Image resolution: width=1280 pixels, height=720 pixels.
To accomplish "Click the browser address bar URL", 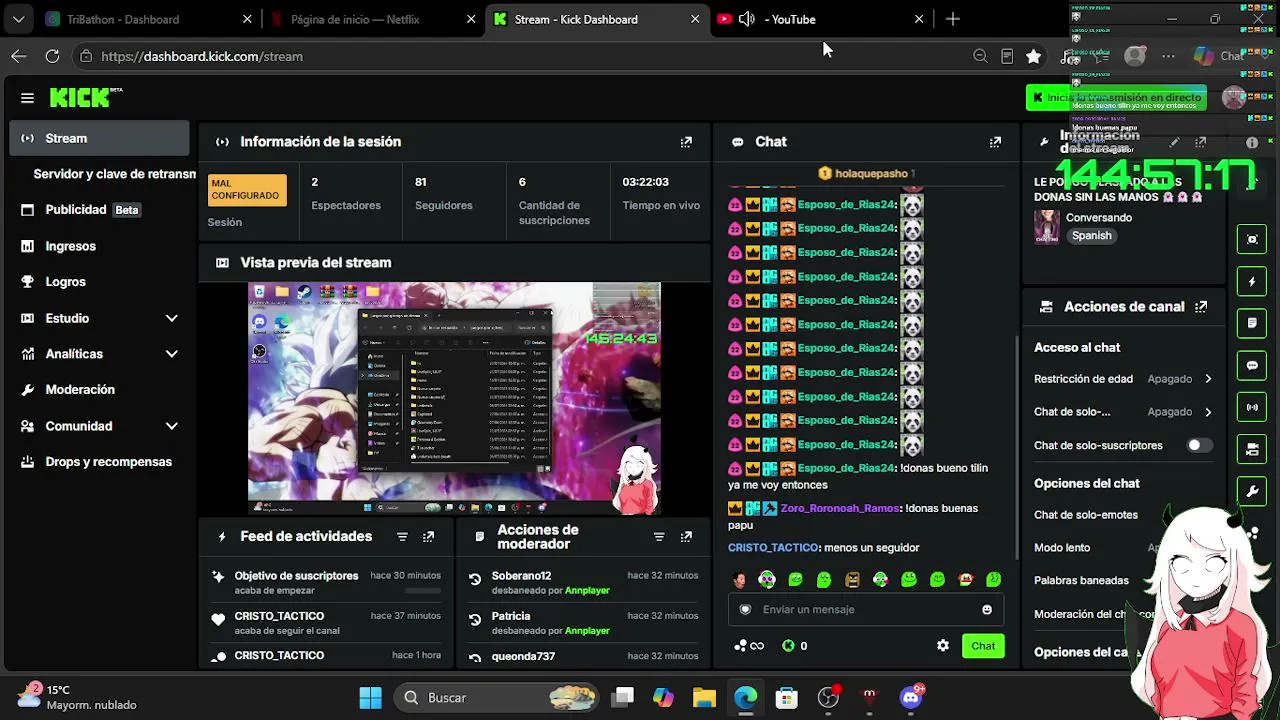I will pyautogui.click(x=202, y=56).
